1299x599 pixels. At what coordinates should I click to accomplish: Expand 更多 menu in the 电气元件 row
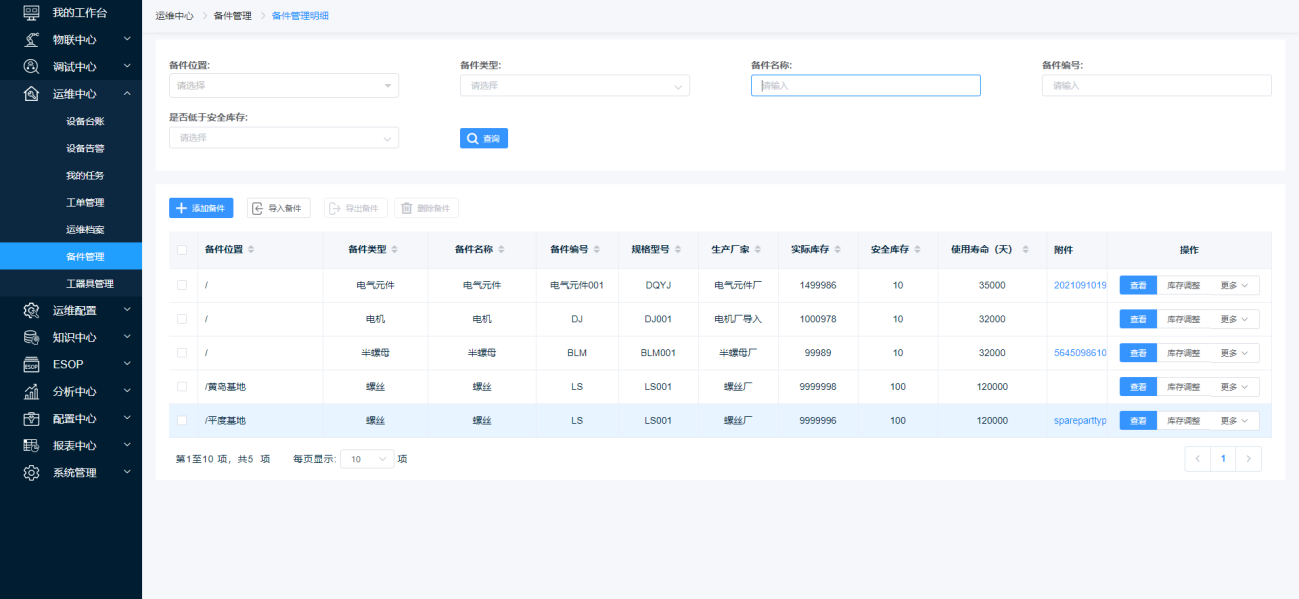1235,285
